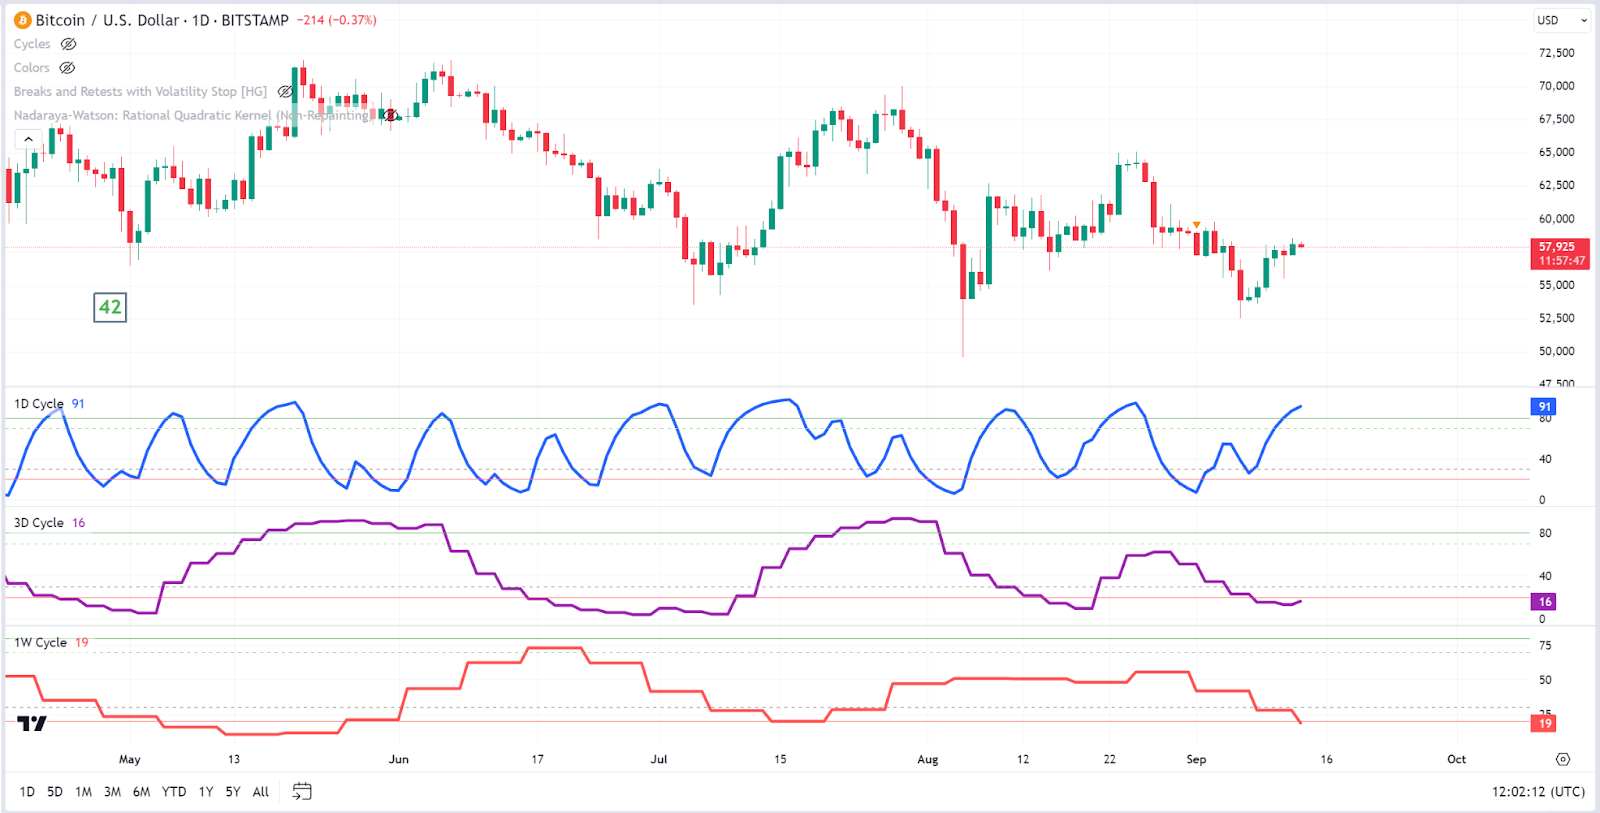Click the orange triangle marker near Sep

point(1196,225)
